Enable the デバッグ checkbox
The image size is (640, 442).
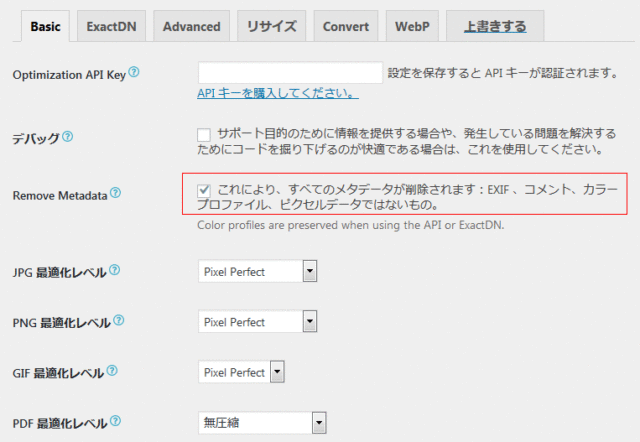click(204, 134)
